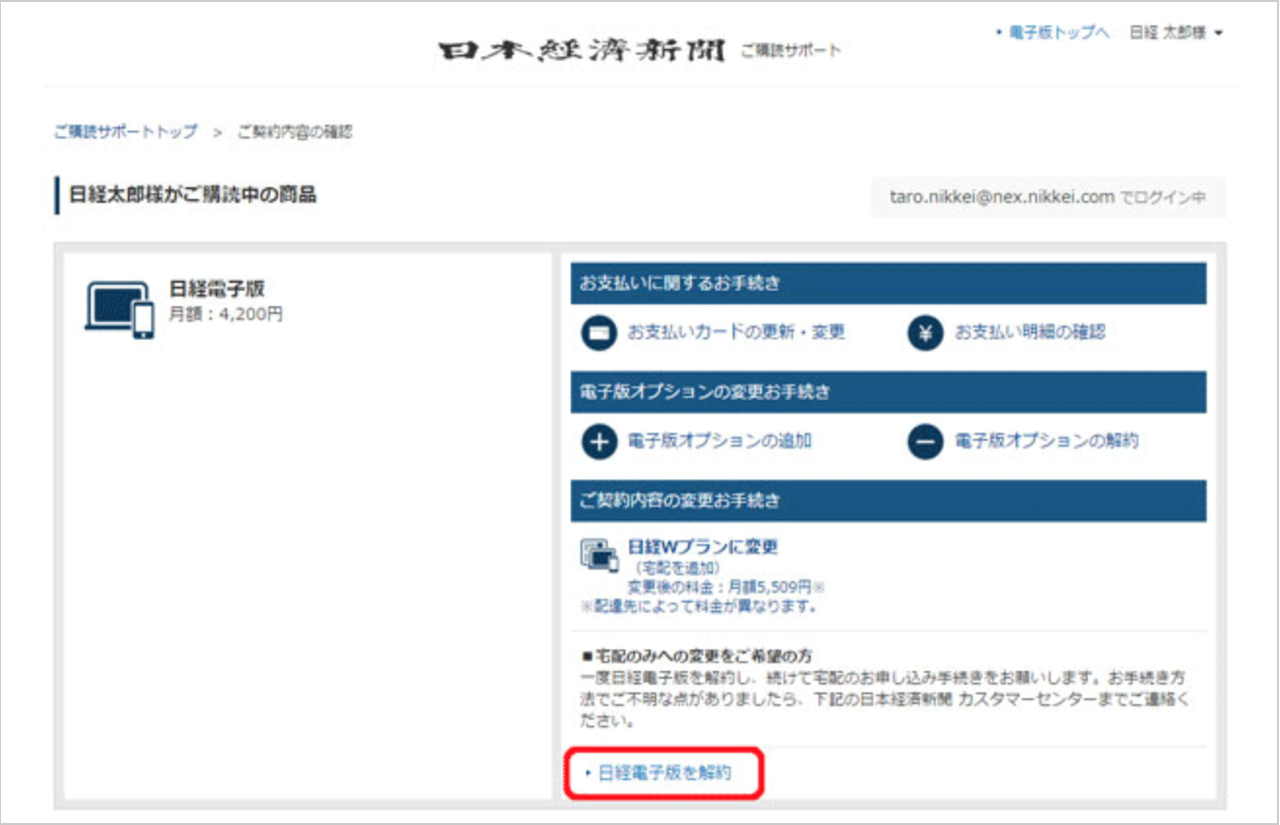The width and height of the screenshot is (1280, 825).
Task: Click the 変更後の料金：月額5,509円 text
Action: [x=721, y=587]
